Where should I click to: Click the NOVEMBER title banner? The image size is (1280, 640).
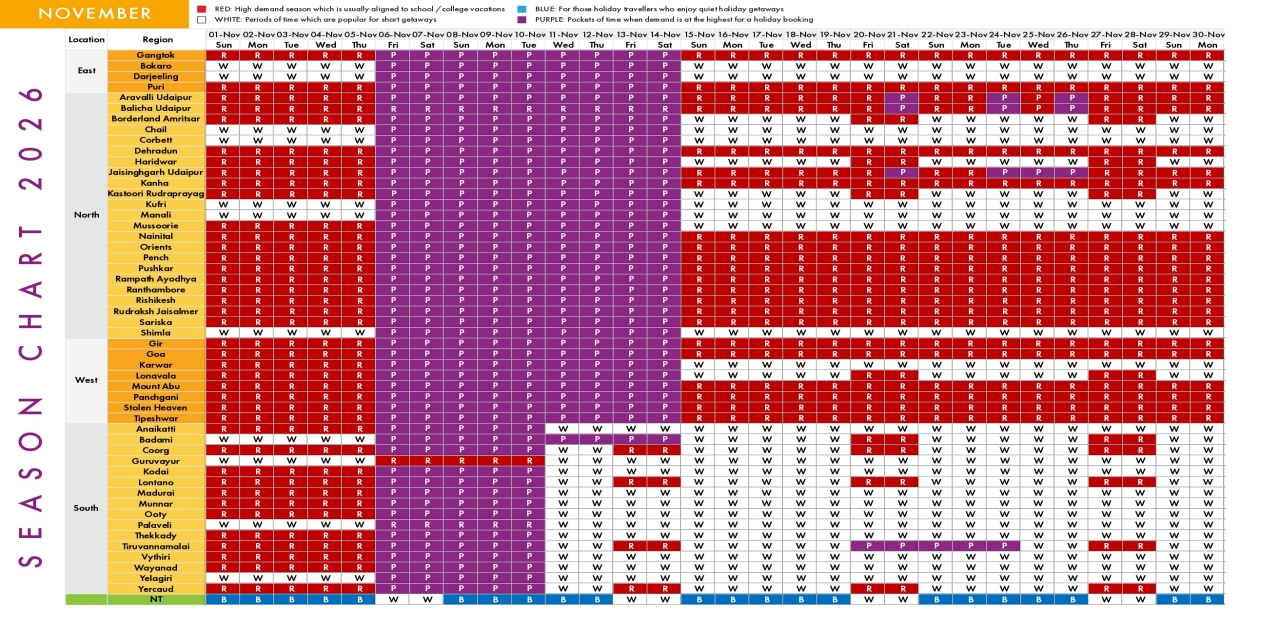[96, 13]
